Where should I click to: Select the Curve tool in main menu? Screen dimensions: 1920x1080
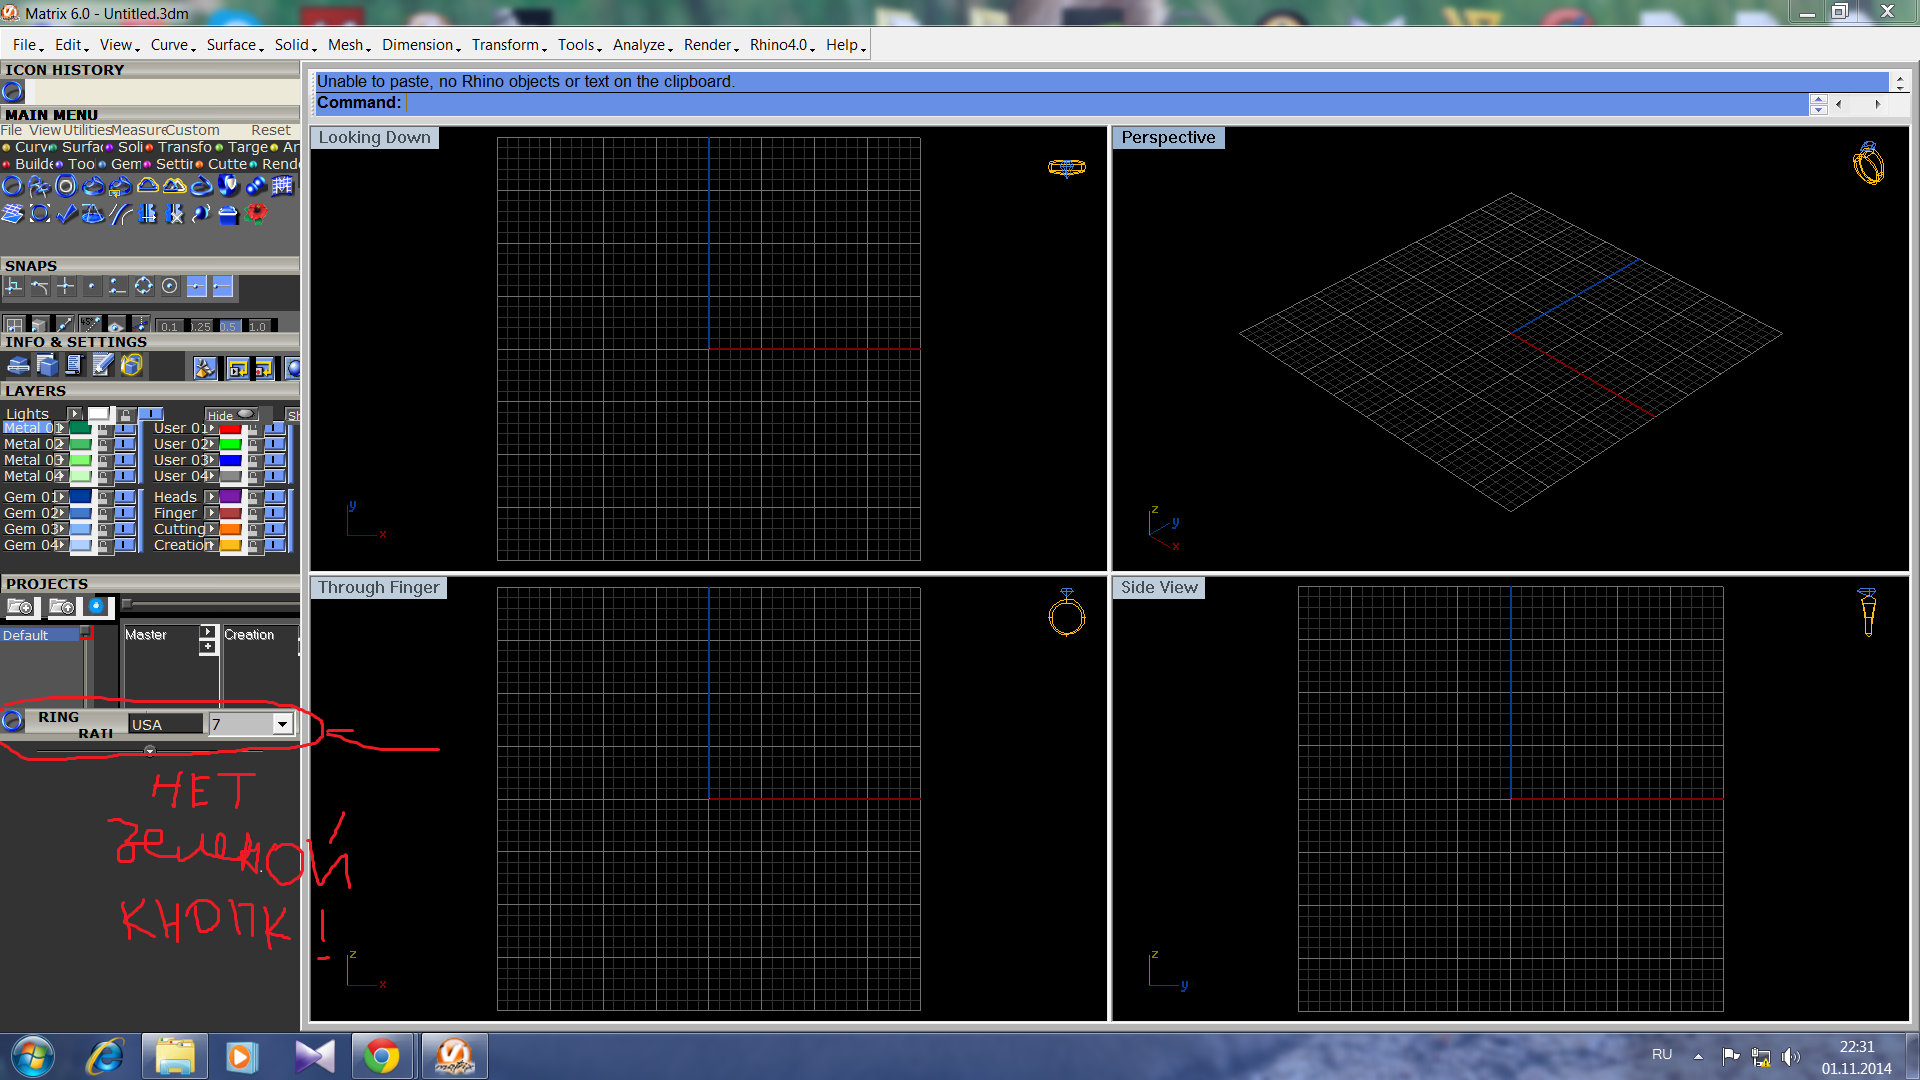coord(25,145)
